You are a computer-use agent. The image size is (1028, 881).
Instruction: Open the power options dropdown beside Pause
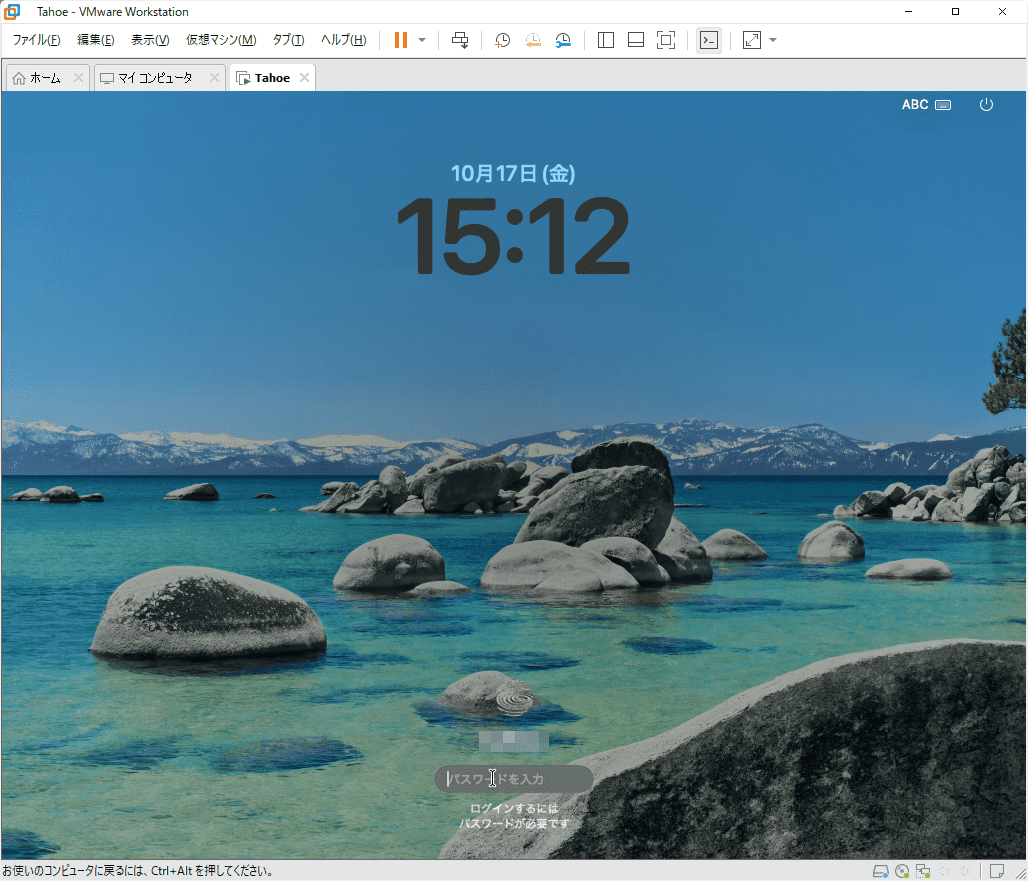[422, 40]
